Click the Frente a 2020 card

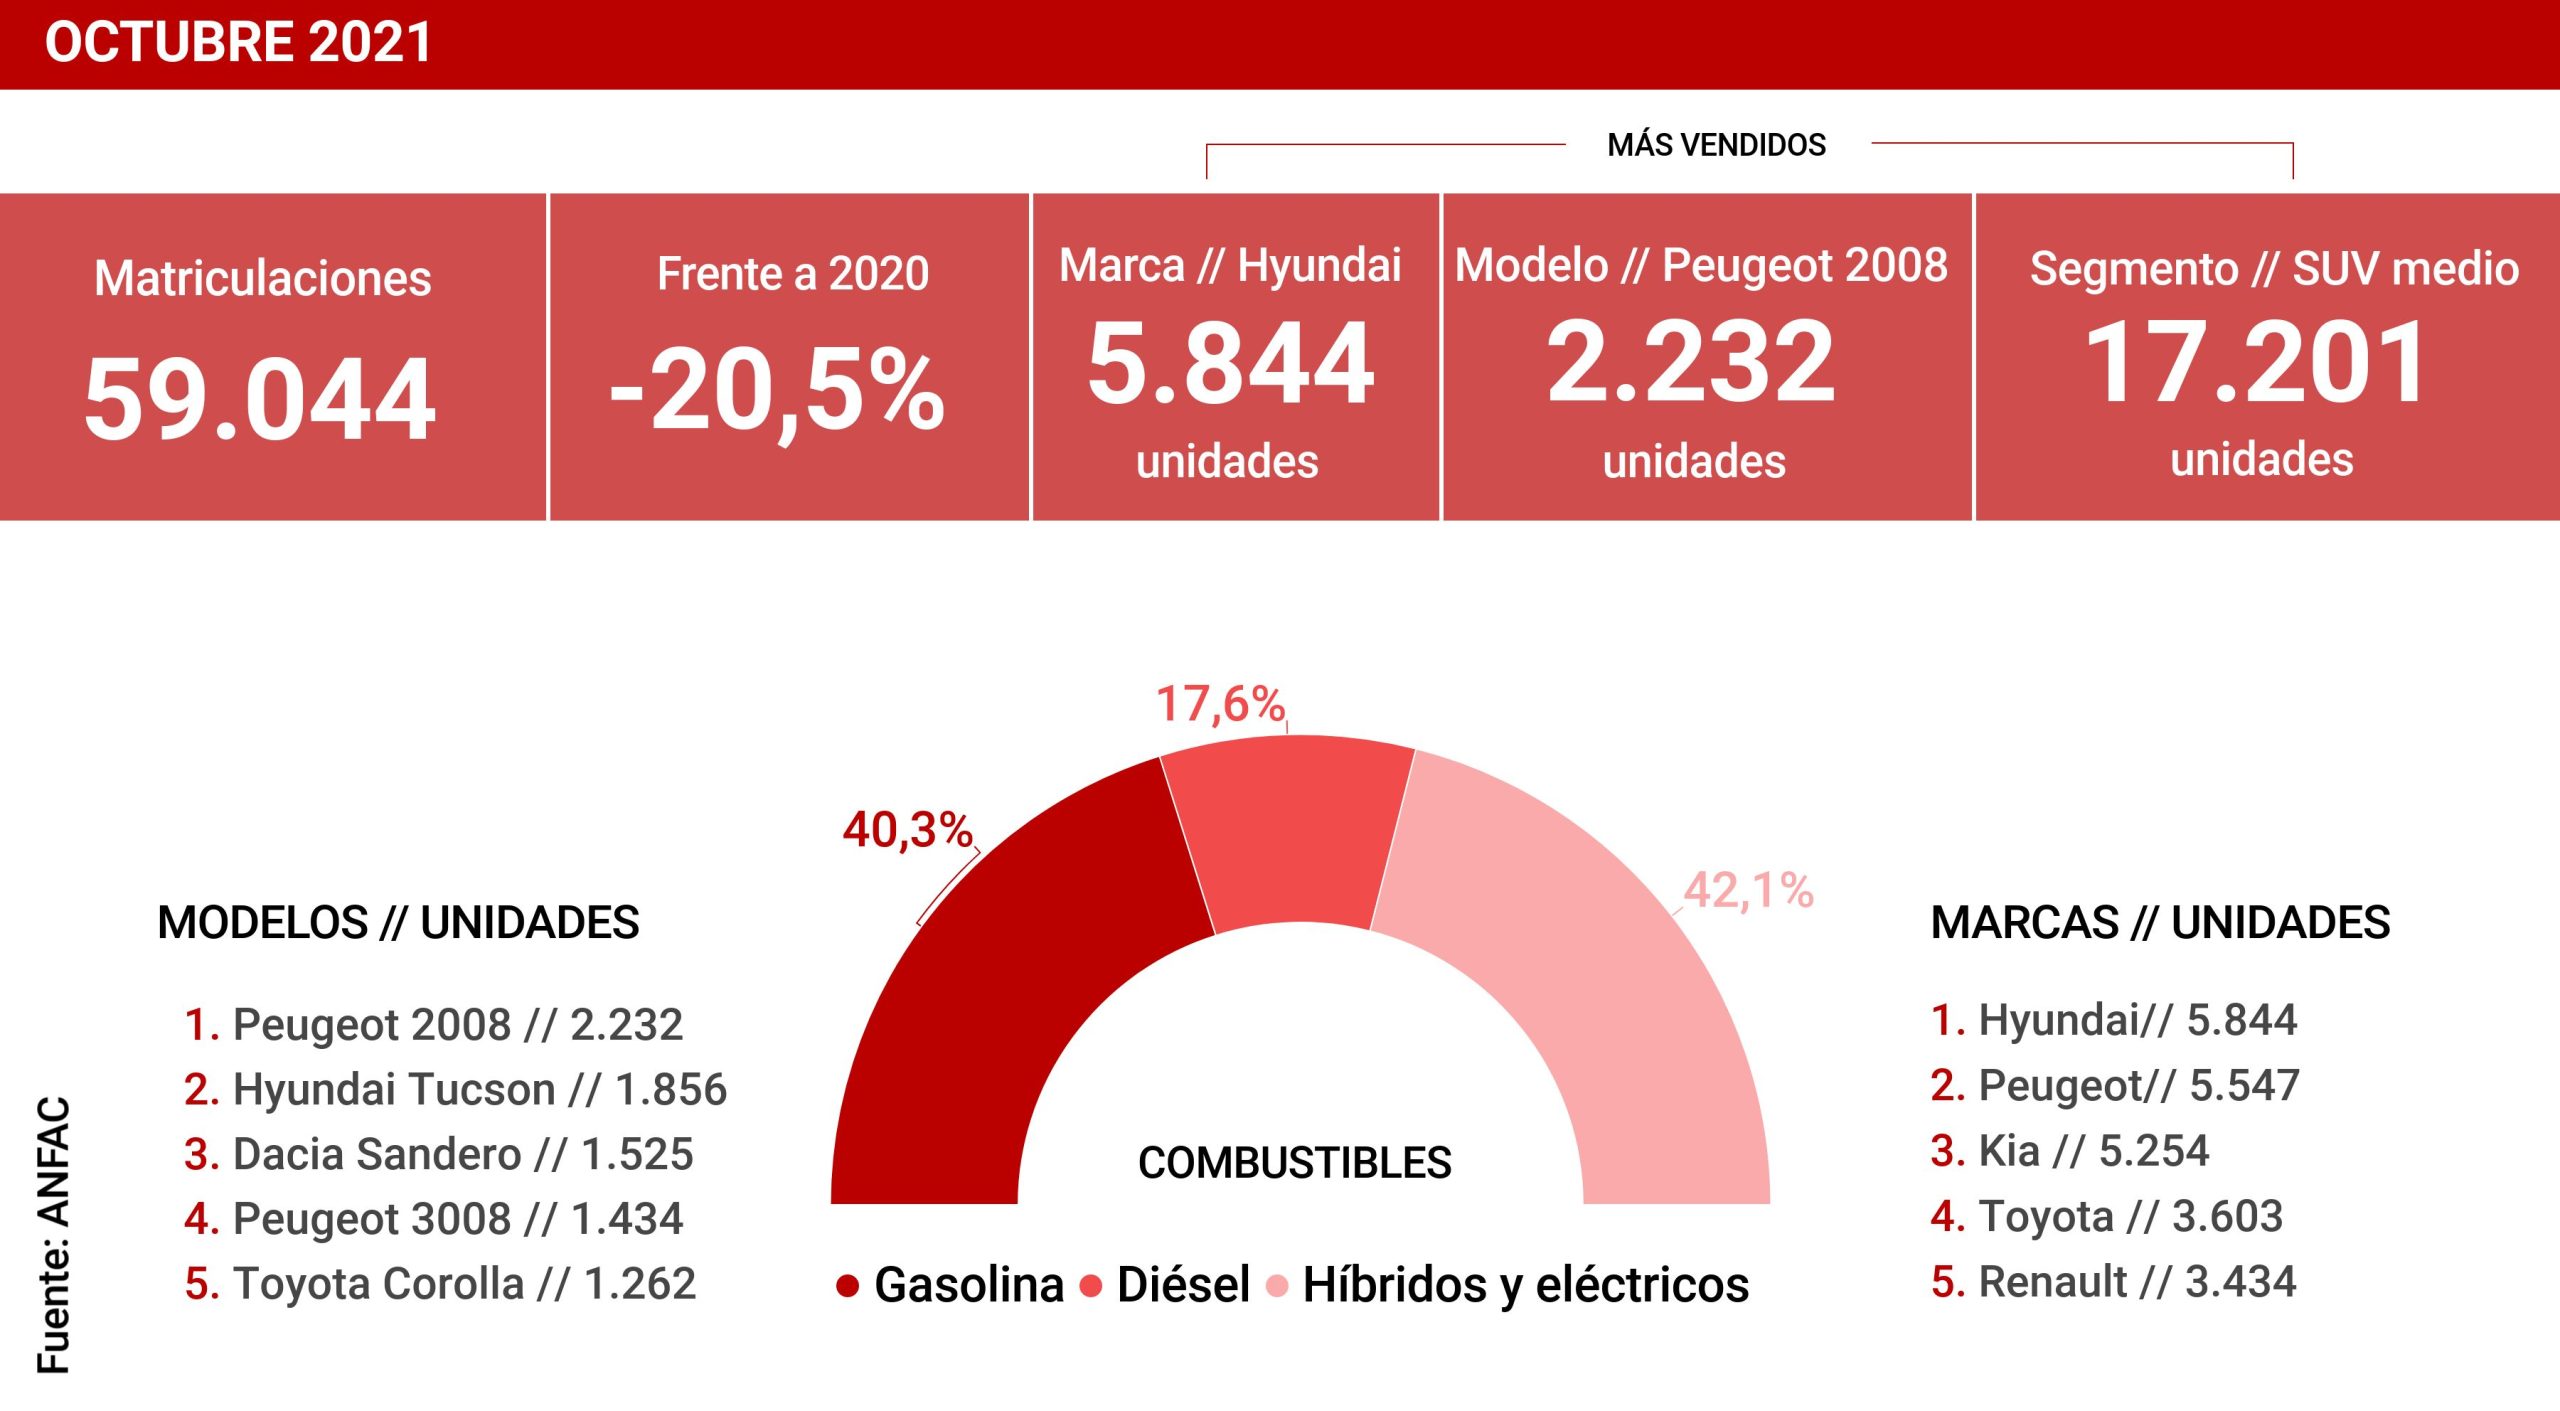(x=789, y=357)
